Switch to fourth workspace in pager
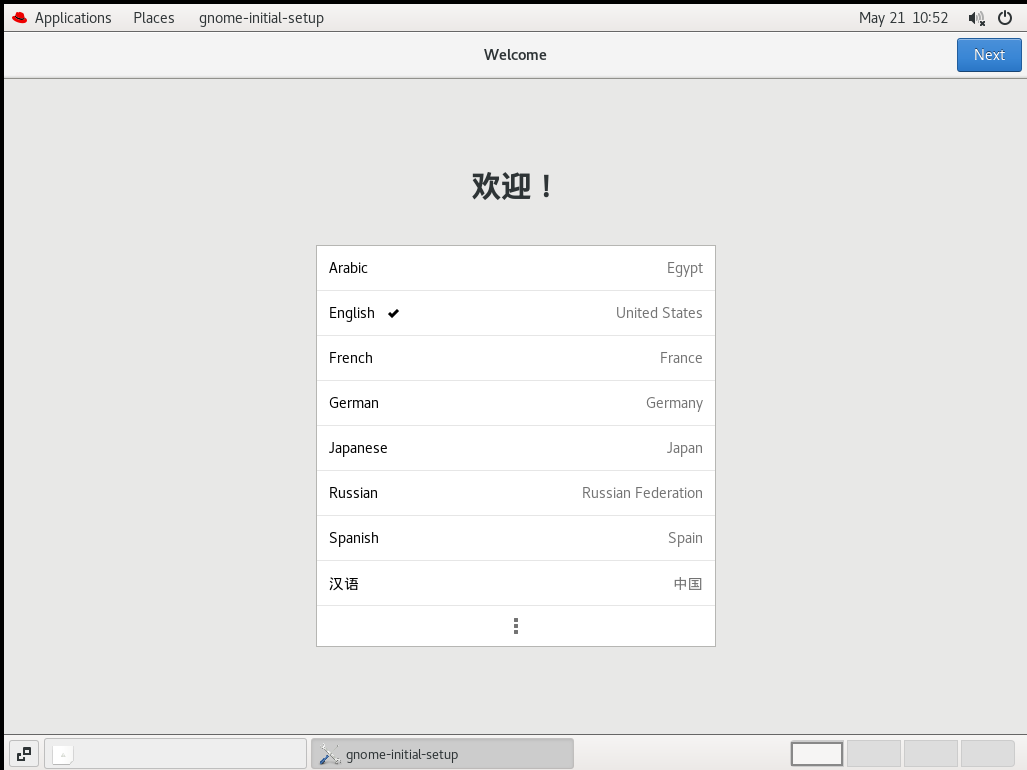Viewport: 1027px width, 770px height. (x=988, y=754)
